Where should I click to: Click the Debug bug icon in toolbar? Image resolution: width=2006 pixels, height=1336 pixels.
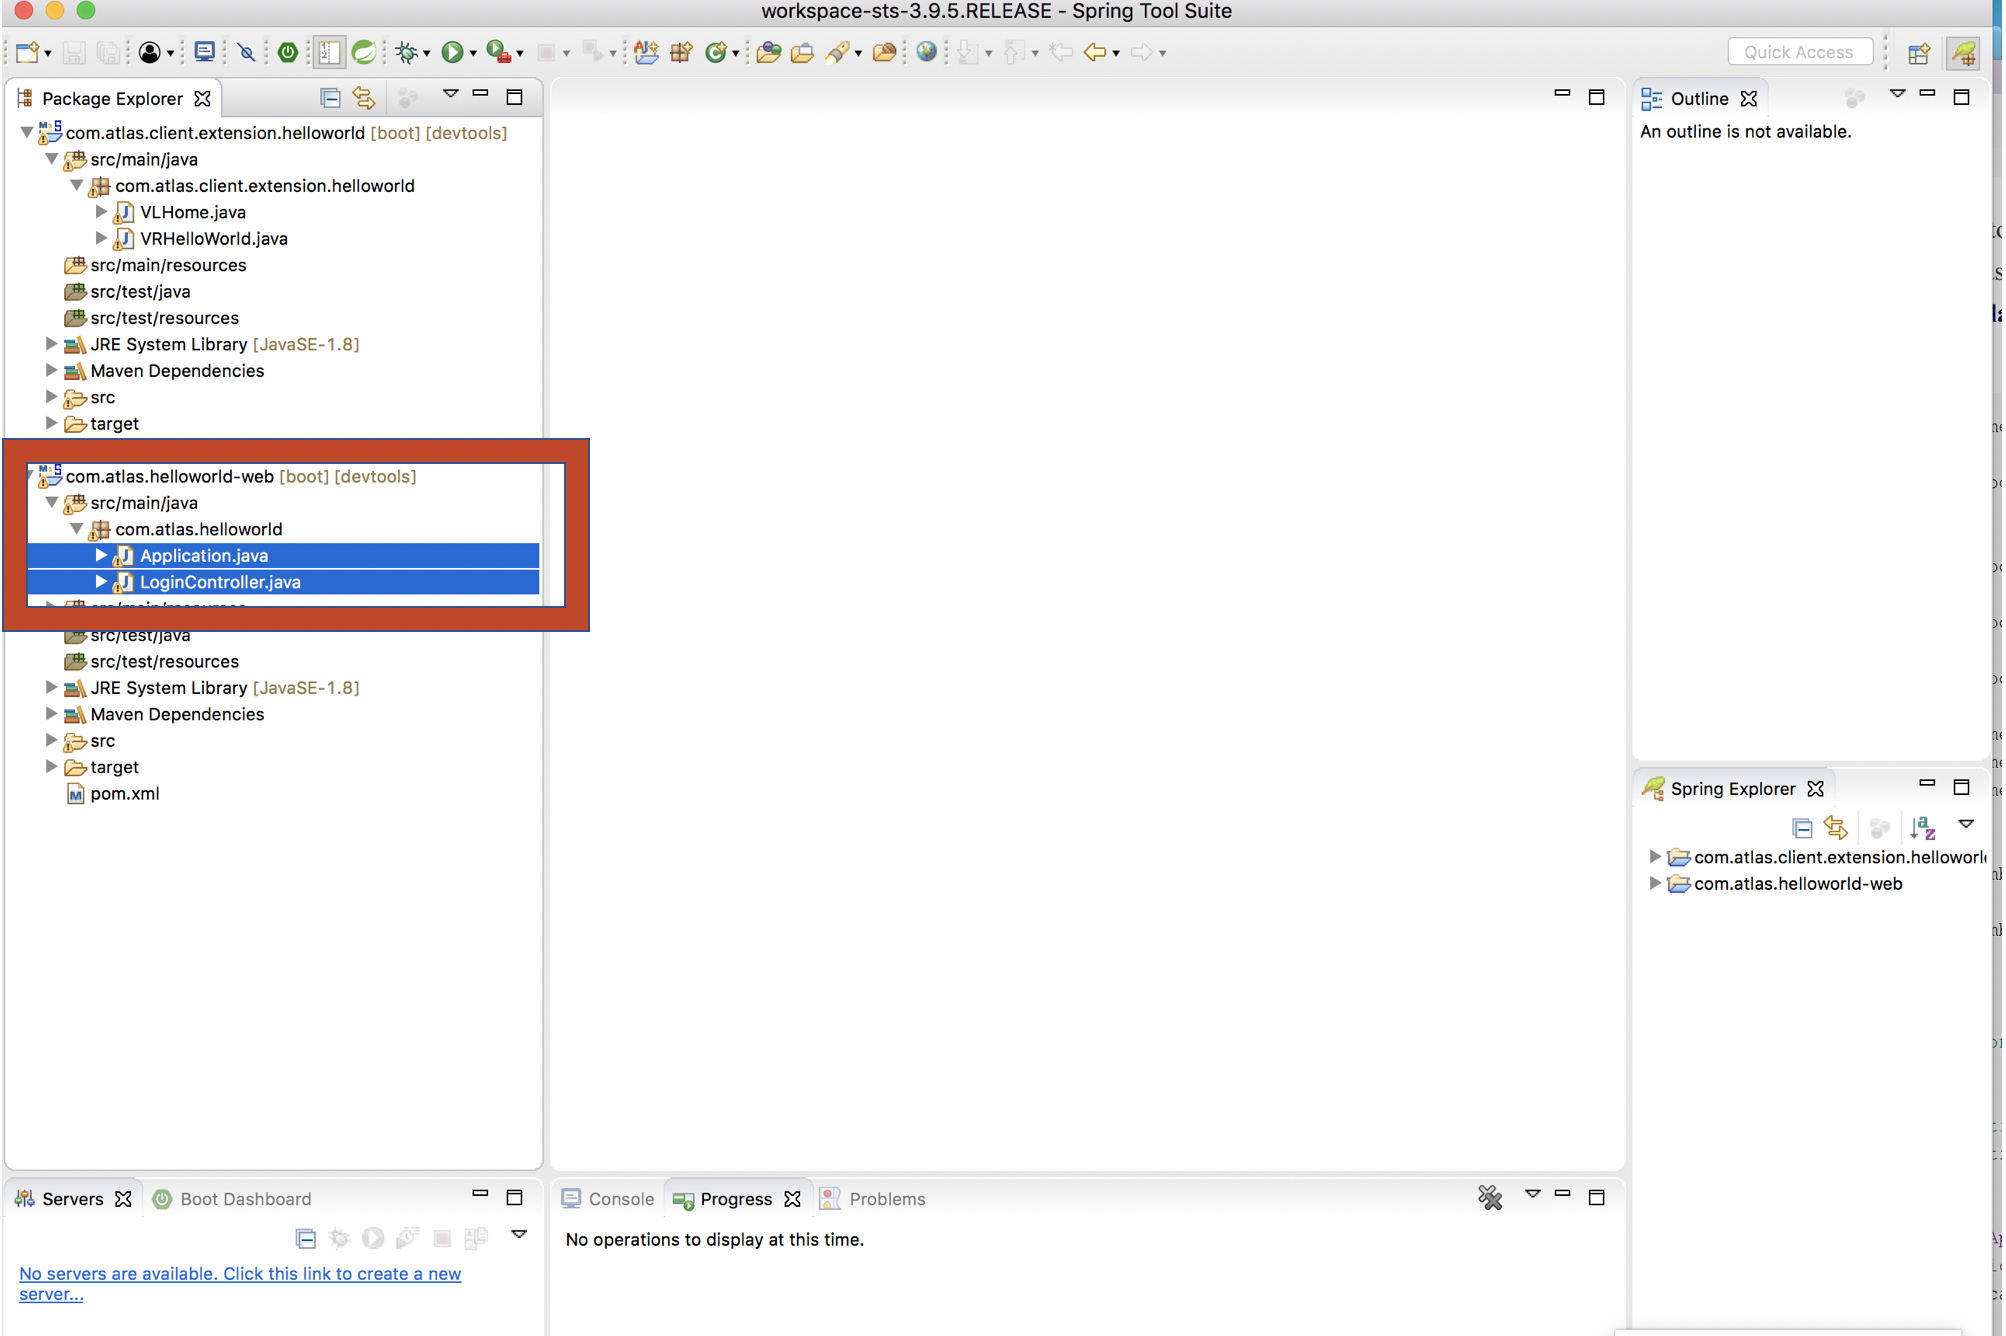(x=406, y=52)
